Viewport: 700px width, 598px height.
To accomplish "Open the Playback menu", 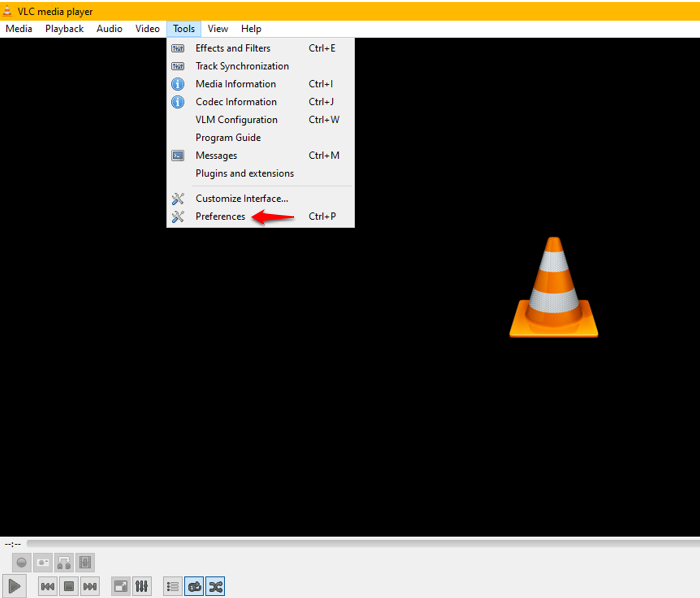I will [x=64, y=29].
